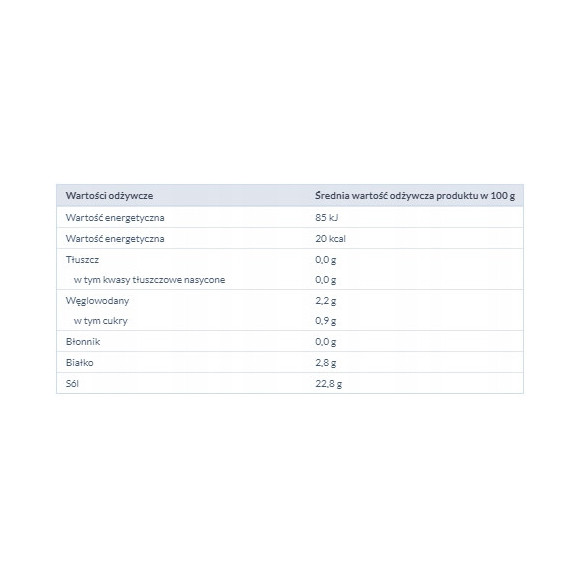Click the 'Białko' row label

point(80,362)
